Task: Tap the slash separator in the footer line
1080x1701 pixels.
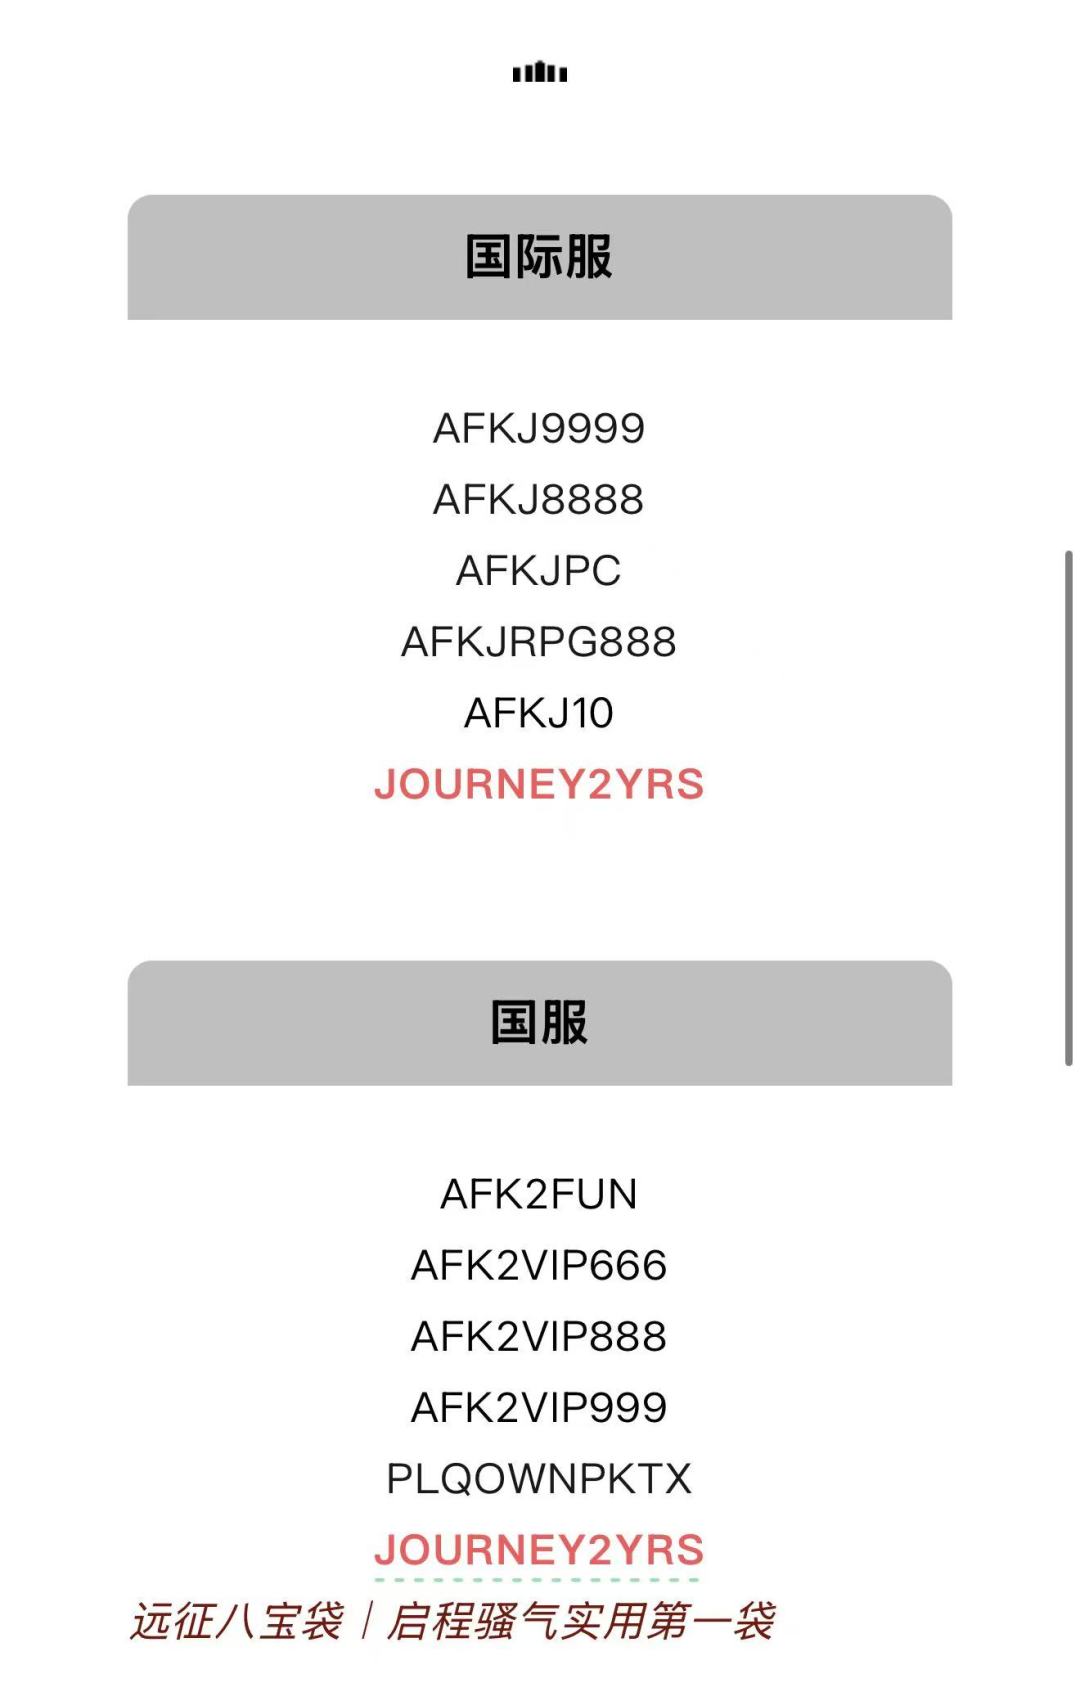Action: pos(366,1621)
